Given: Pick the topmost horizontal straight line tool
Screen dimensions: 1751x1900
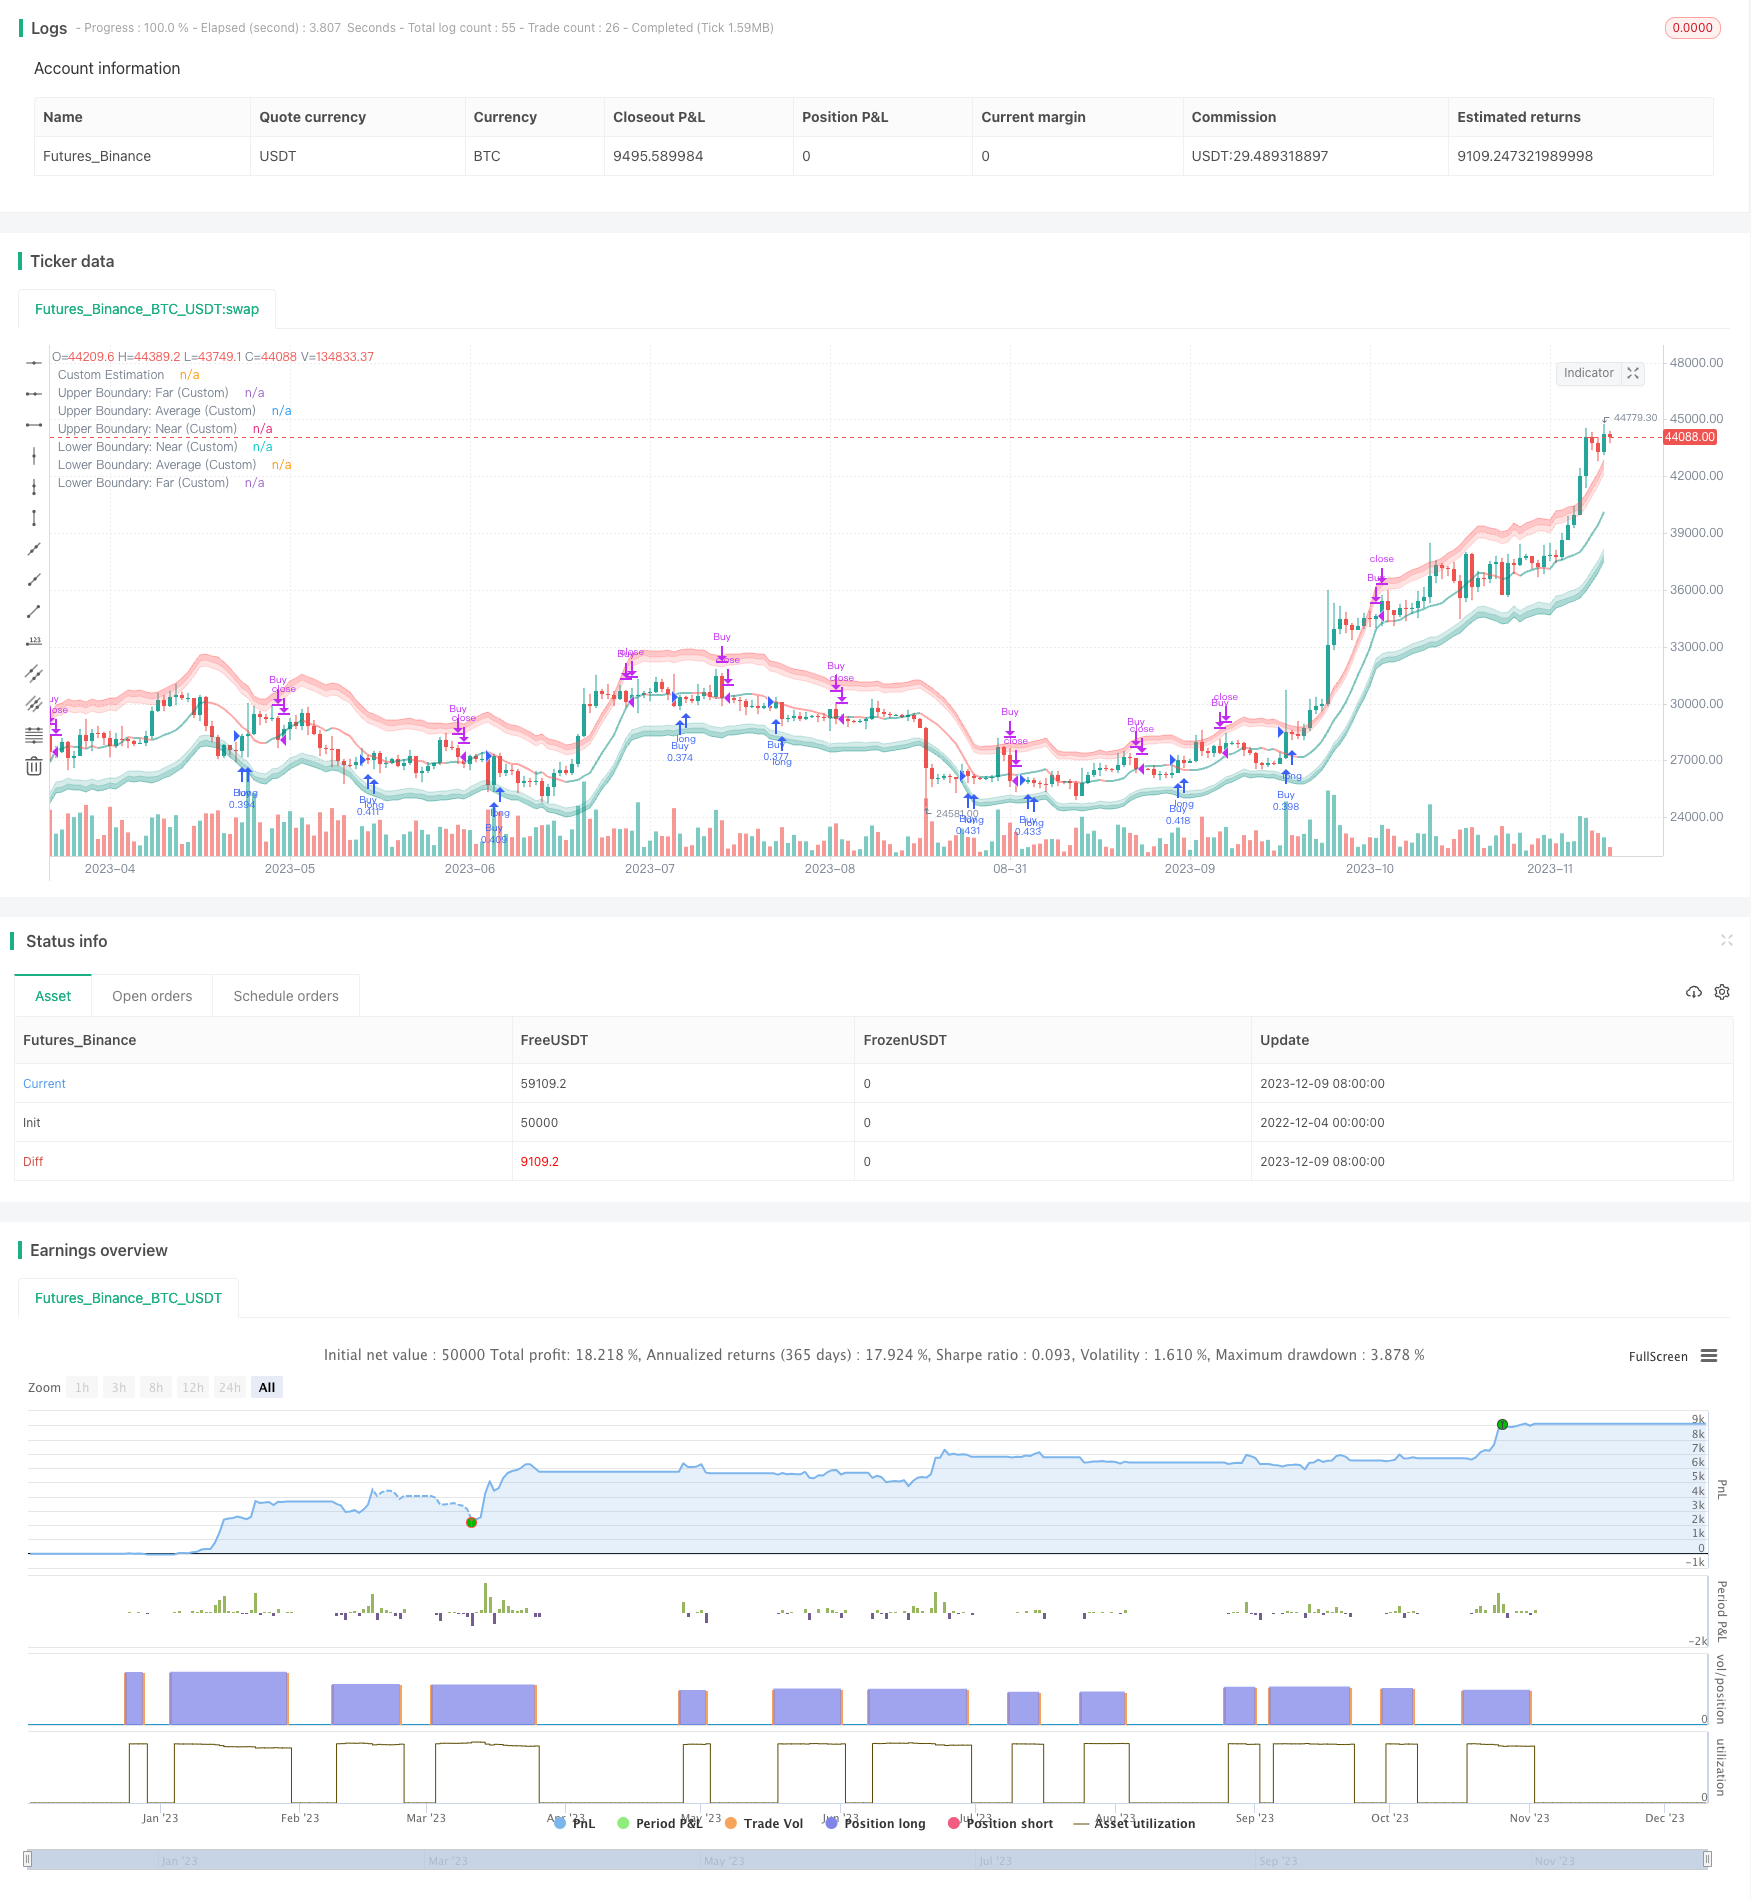Looking at the screenshot, I should pos(34,362).
